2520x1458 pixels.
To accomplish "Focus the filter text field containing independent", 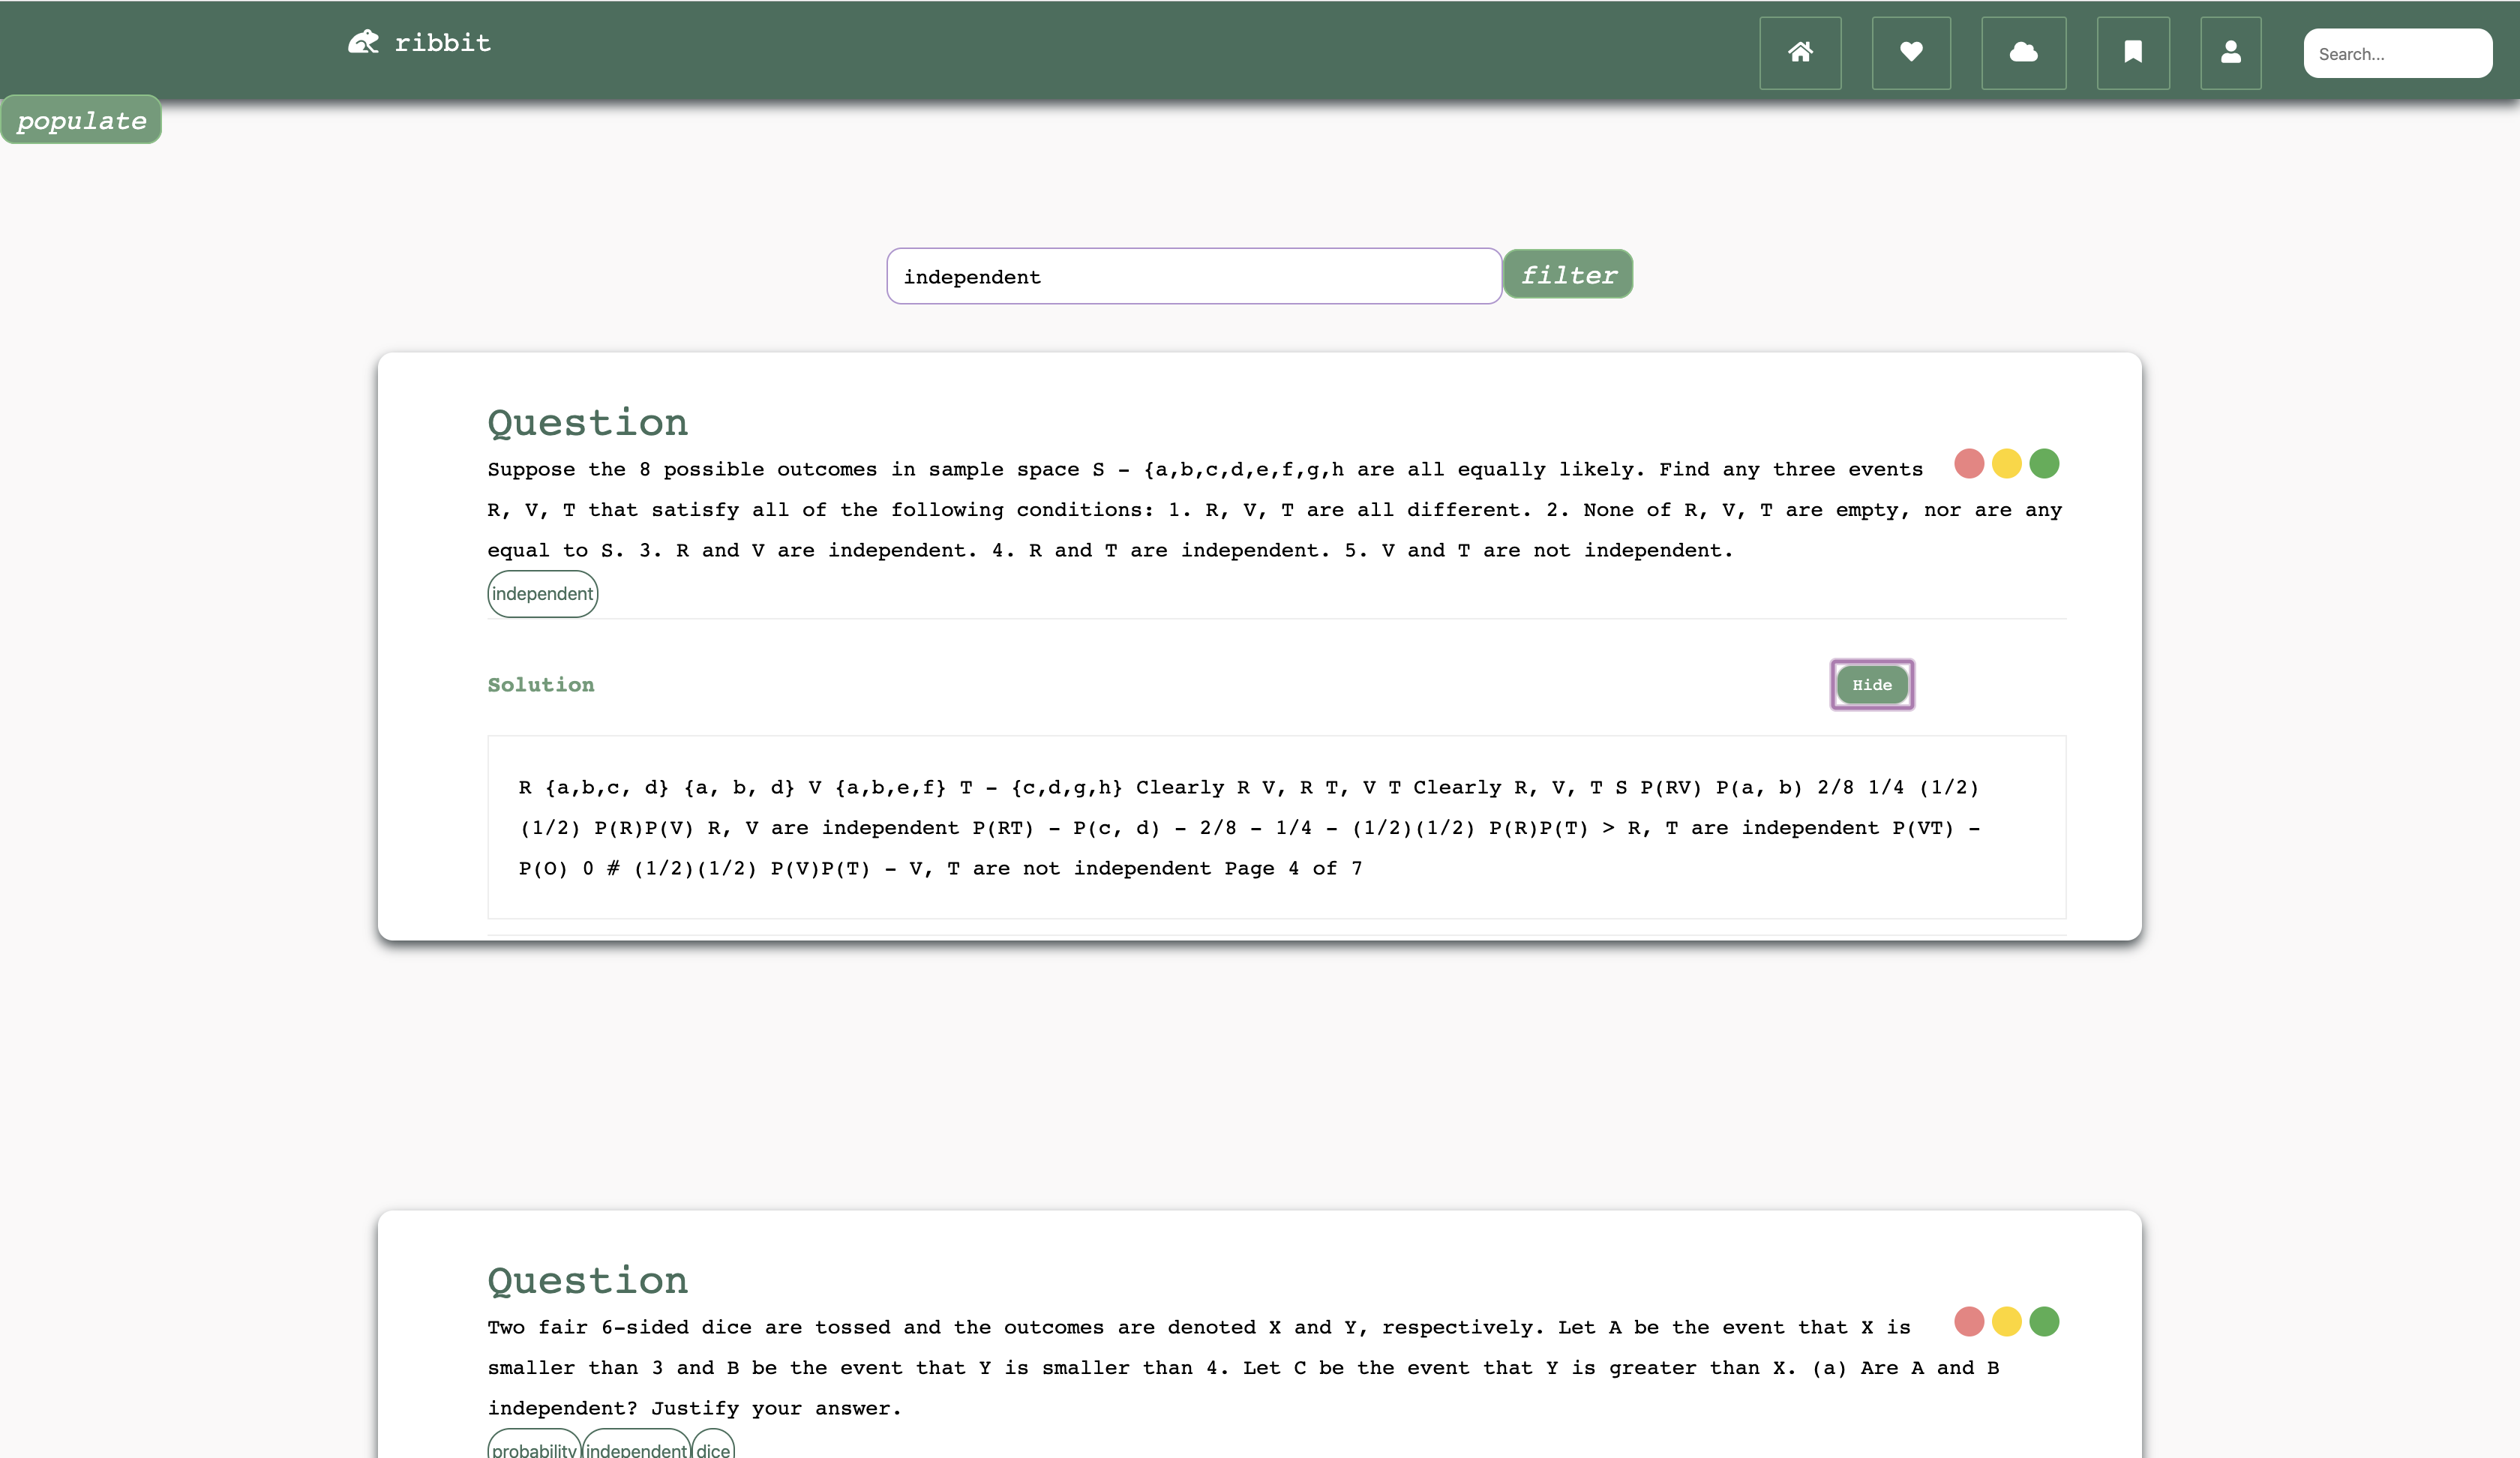I will [1193, 277].
